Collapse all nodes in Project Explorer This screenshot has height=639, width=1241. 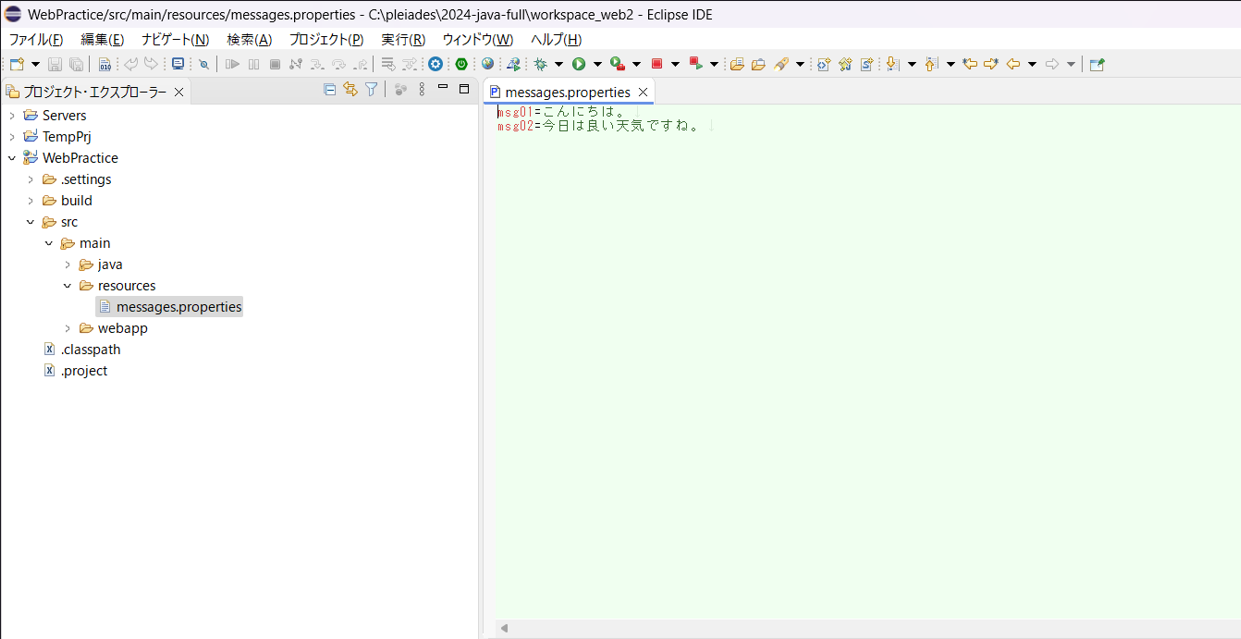point(329,89)
